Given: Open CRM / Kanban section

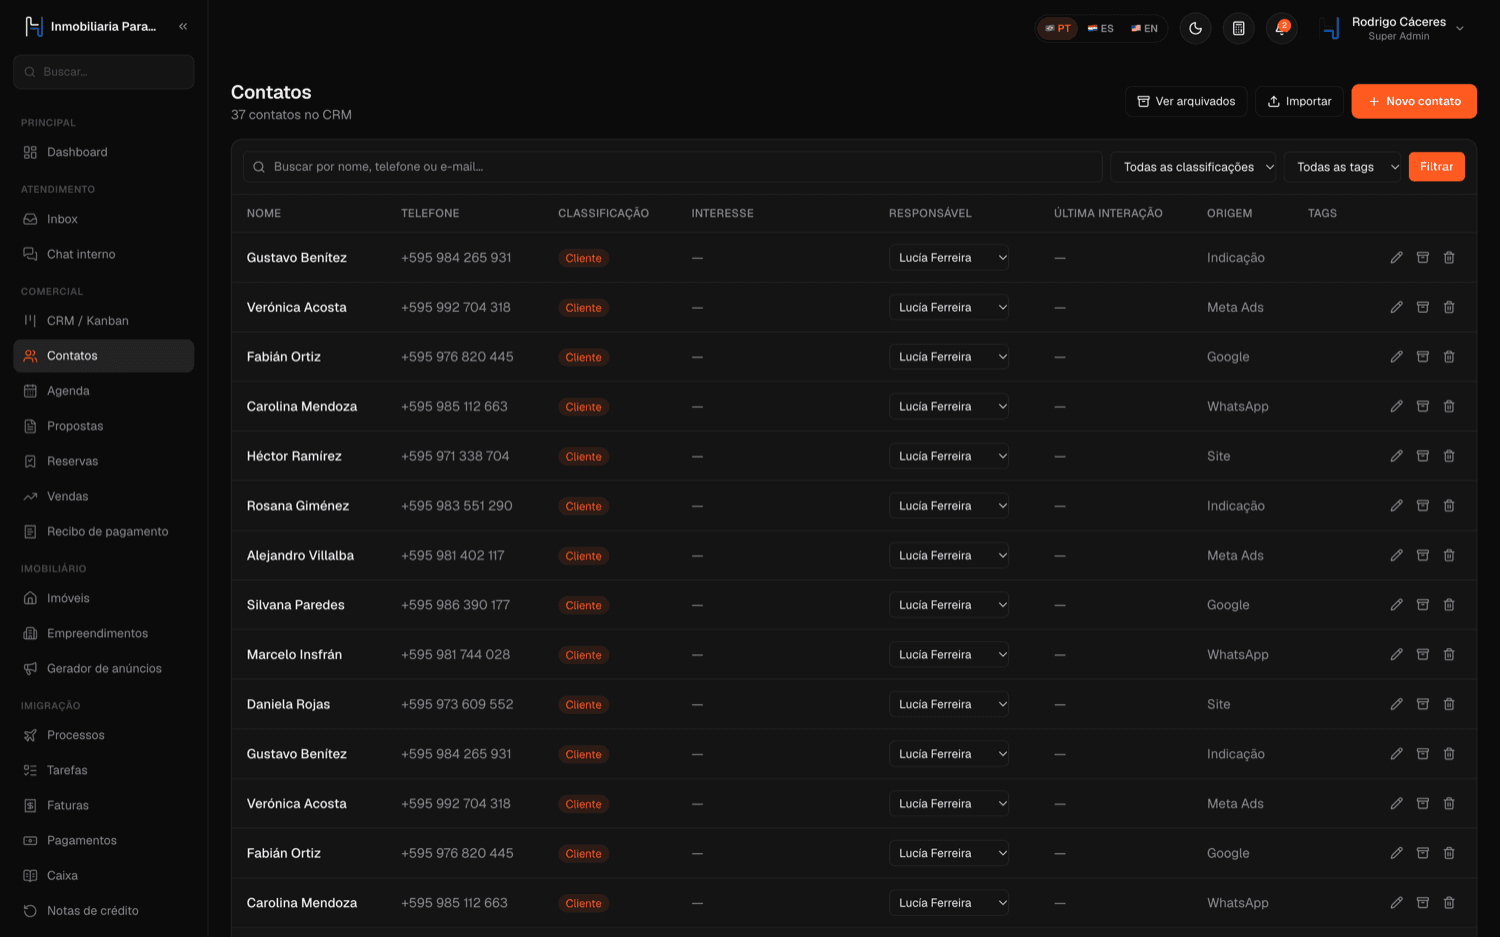Looking at the screenshot, I should pyautogui.click(x=104, y=321).
